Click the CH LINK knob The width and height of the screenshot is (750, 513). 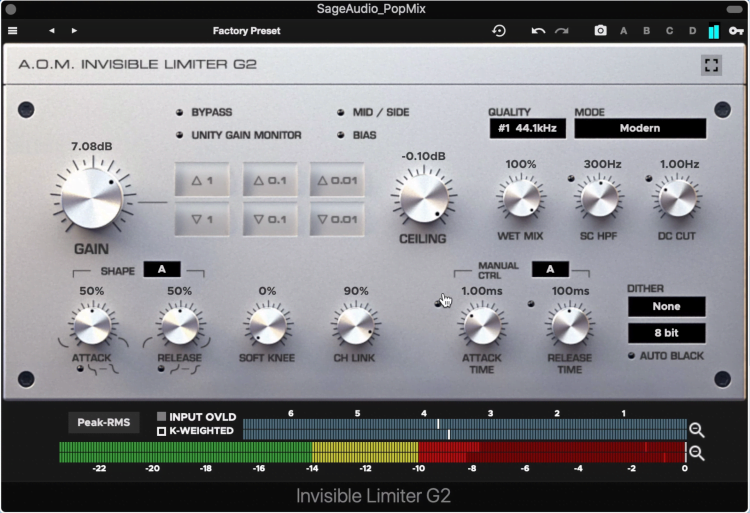355,326
